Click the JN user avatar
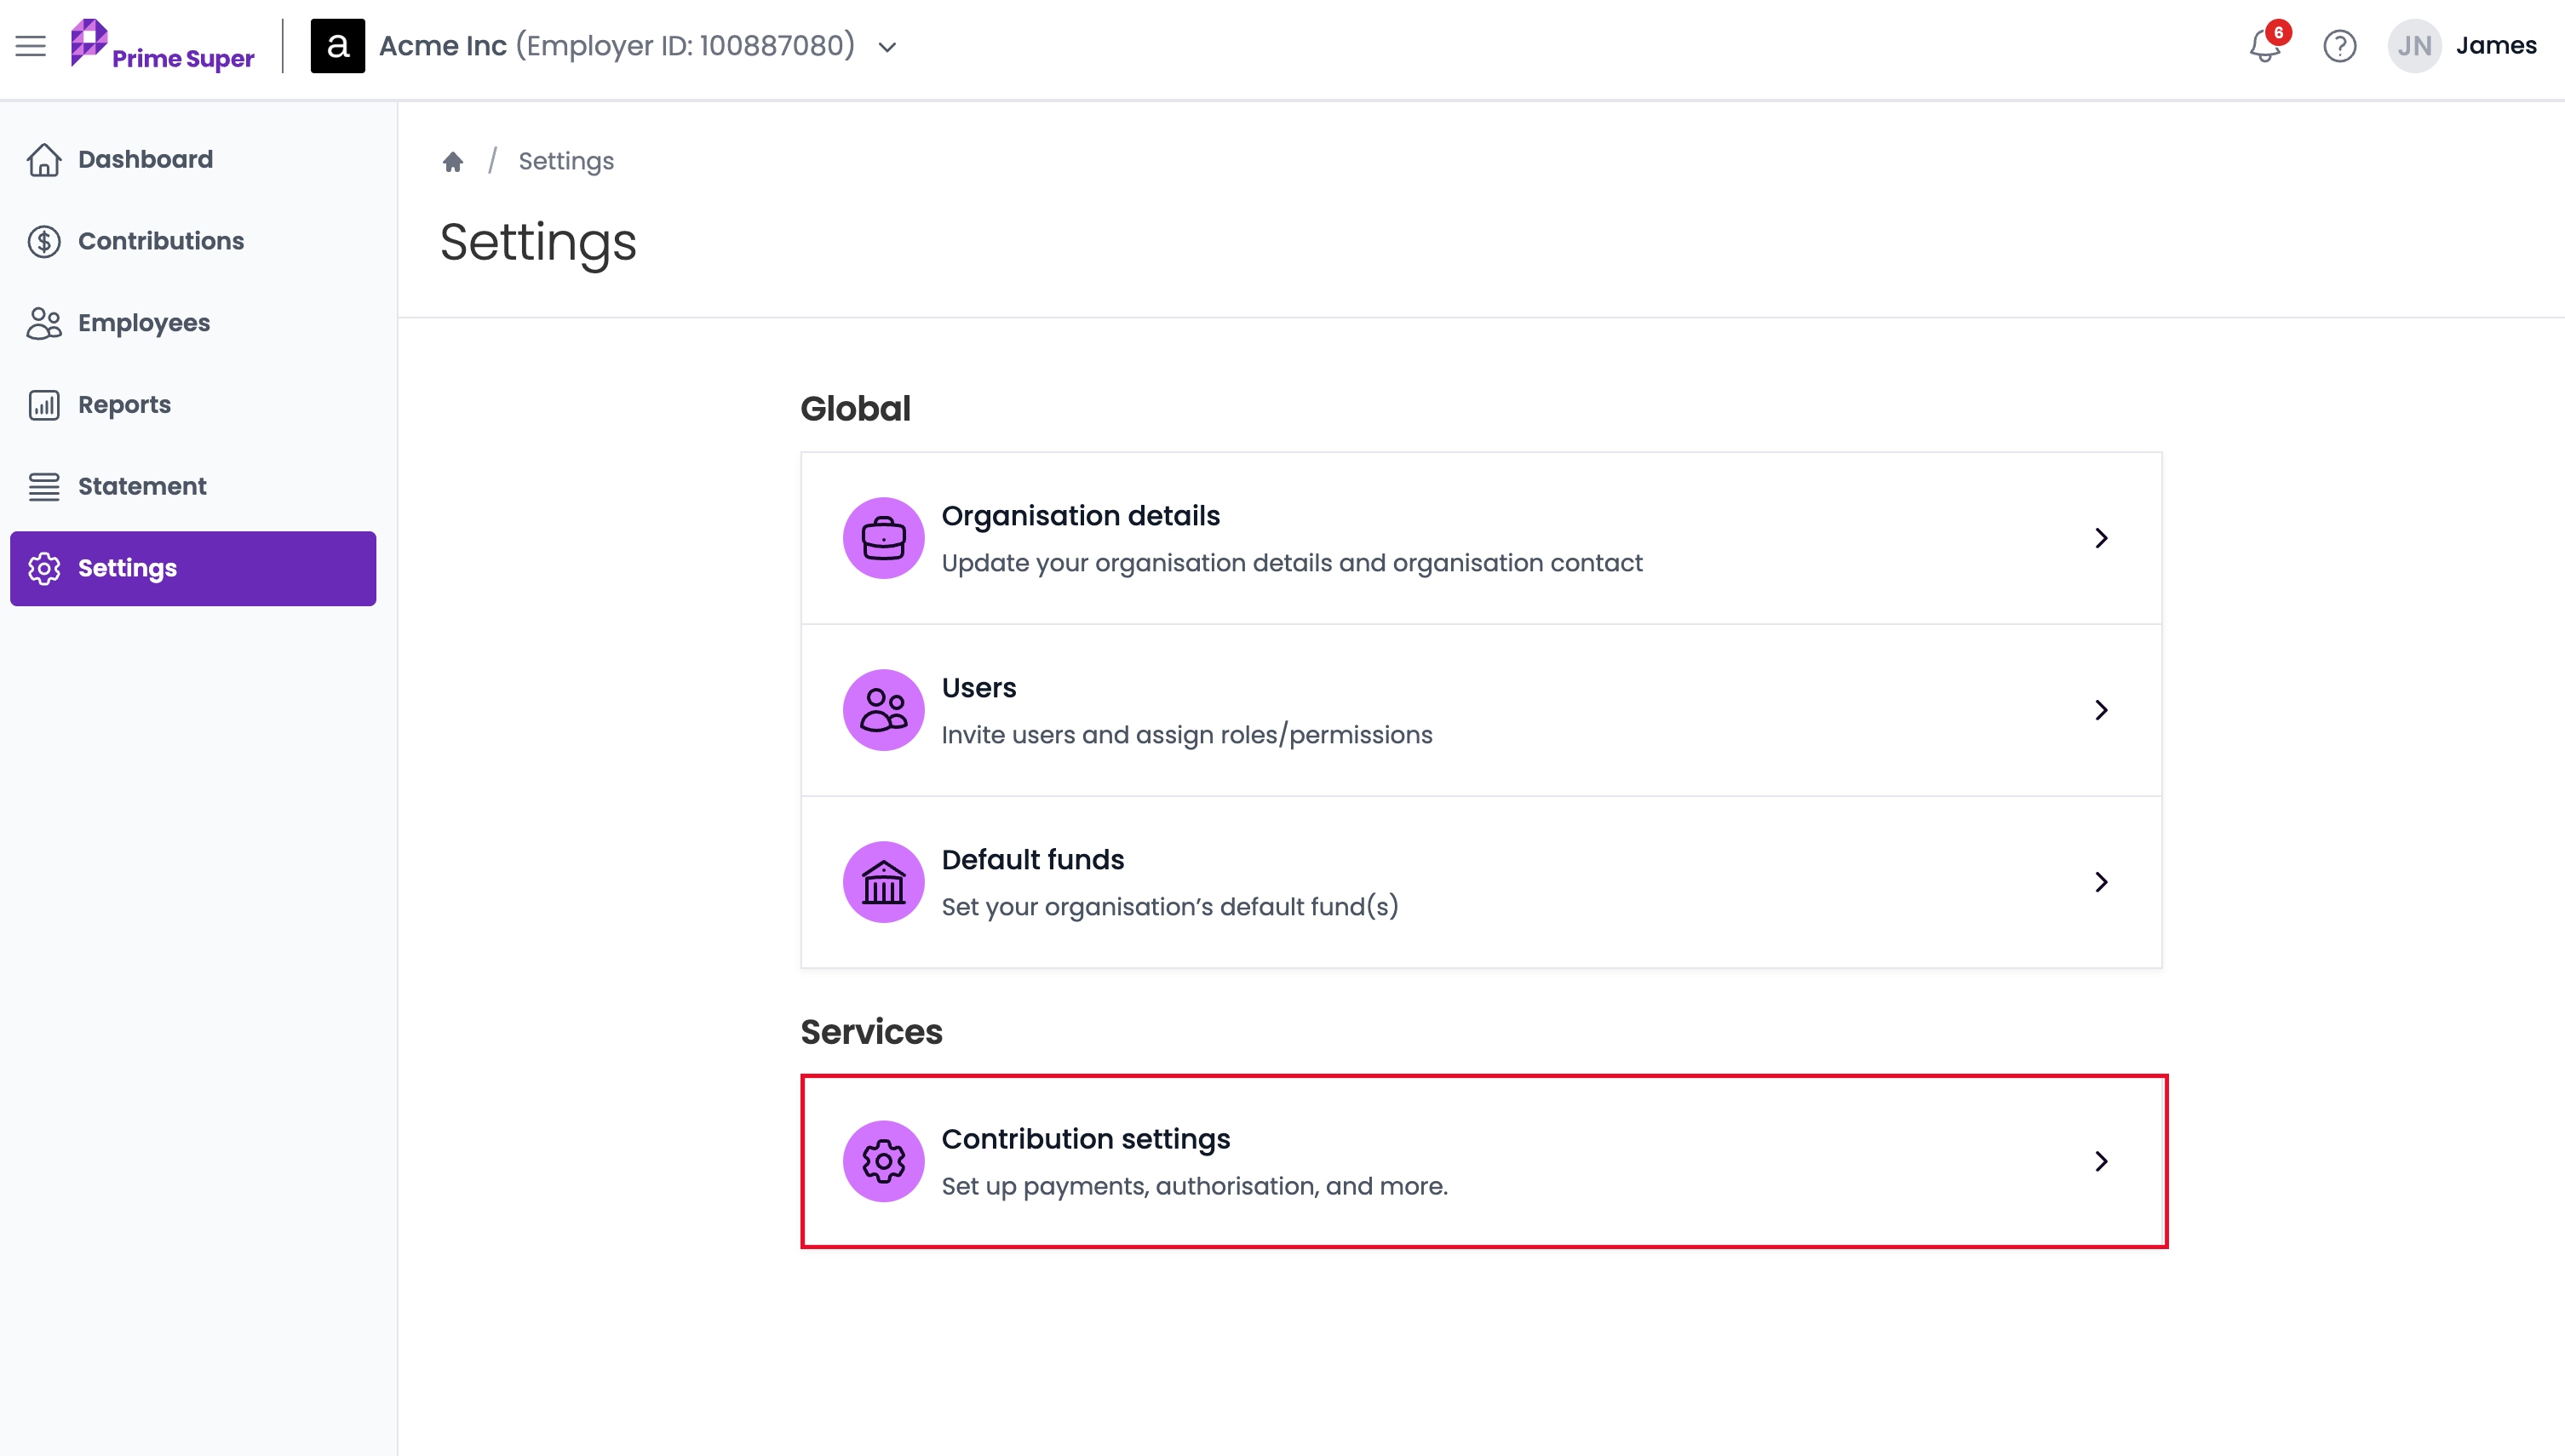 (x=2414, y=46)
